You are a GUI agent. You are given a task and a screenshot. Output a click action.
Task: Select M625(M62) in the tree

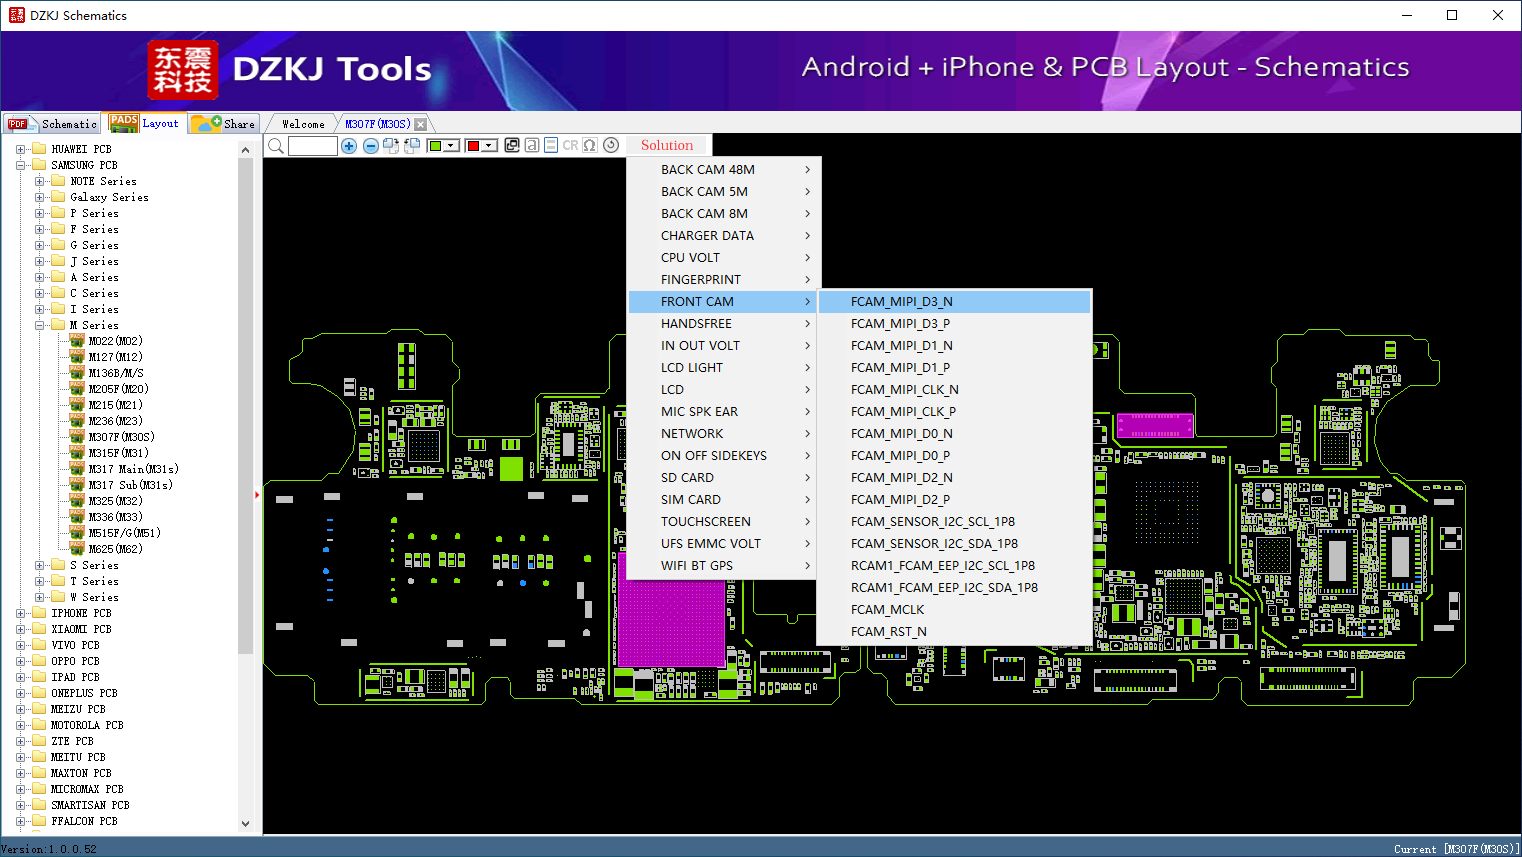[x=115, y=549]
